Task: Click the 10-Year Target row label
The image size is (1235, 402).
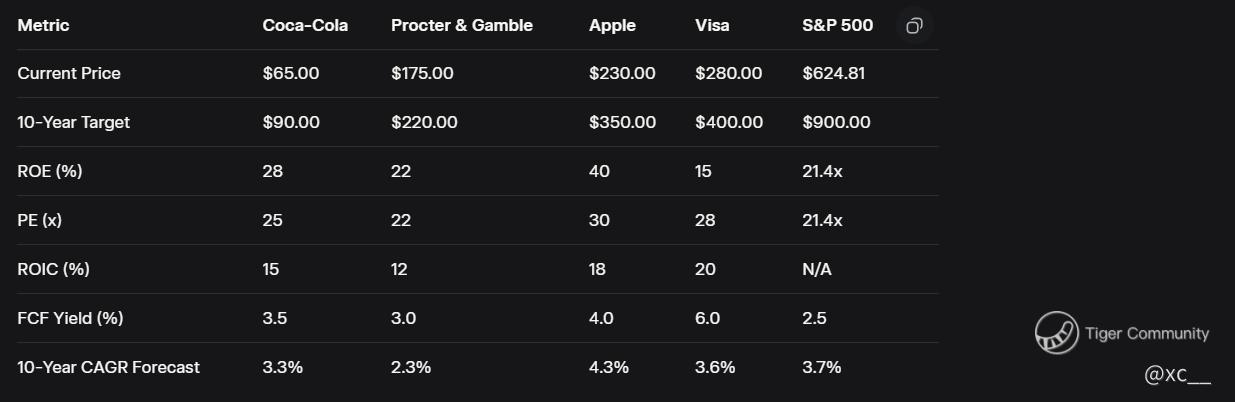Action: coord(74,123)
